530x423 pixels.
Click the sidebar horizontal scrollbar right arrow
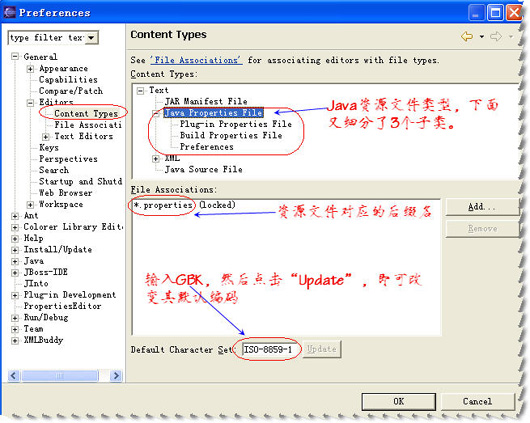click(116, 376)
